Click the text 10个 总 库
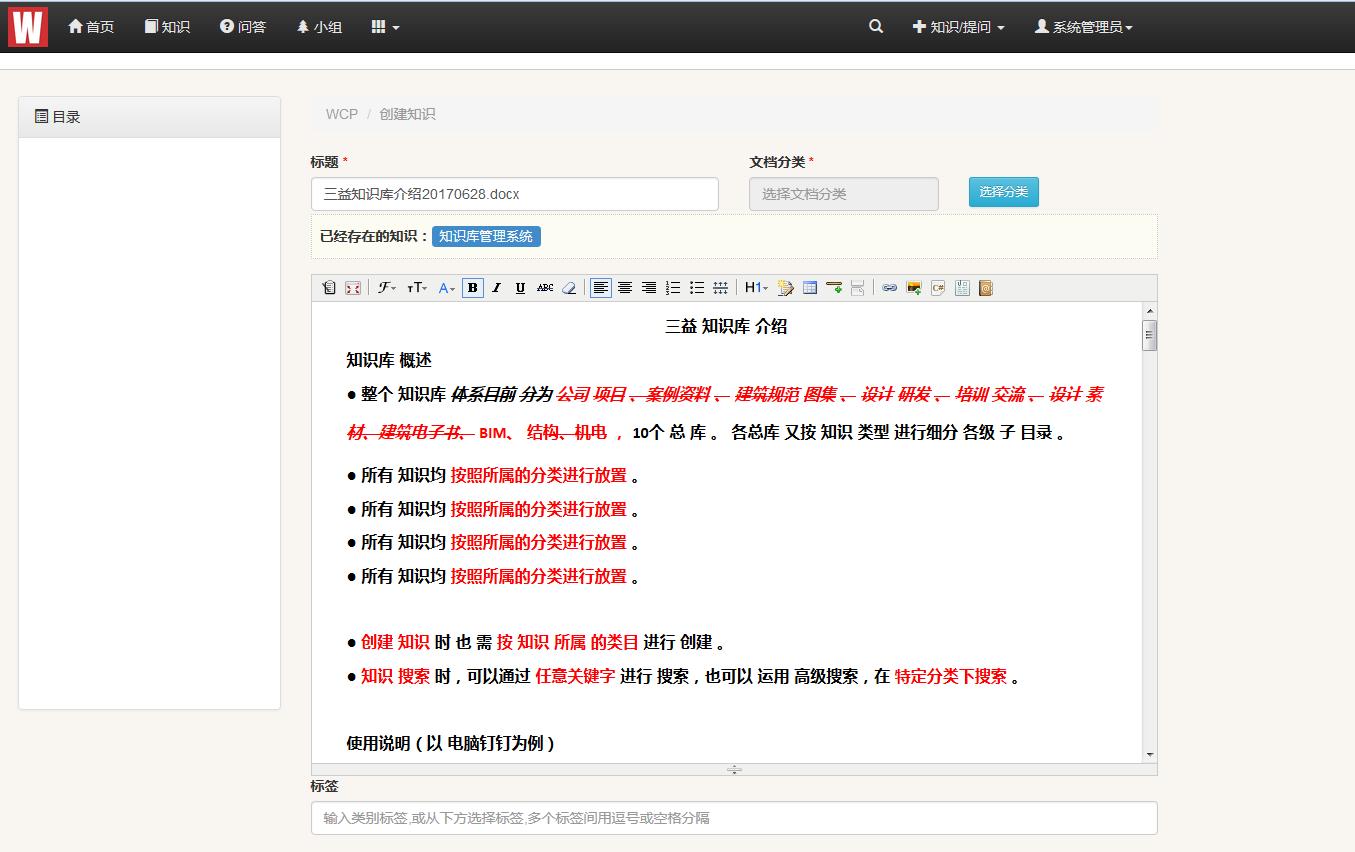Screen dimensions: 1355x852 coord(670,433)
